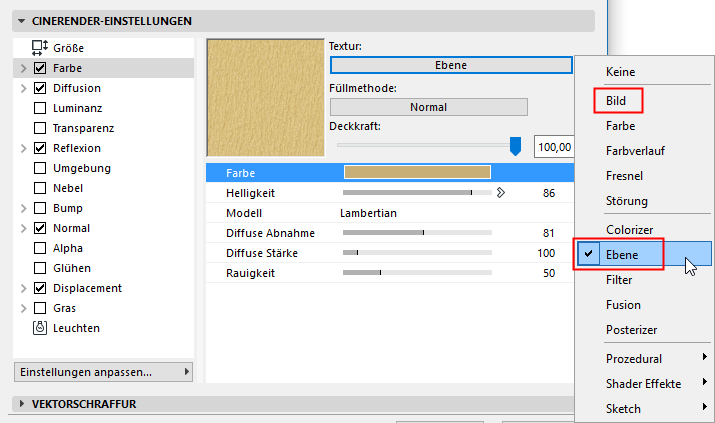Click the Helligkeit diamond arrow icon
This screenshot has width=715, height=423.
click(x=501, y=193)
